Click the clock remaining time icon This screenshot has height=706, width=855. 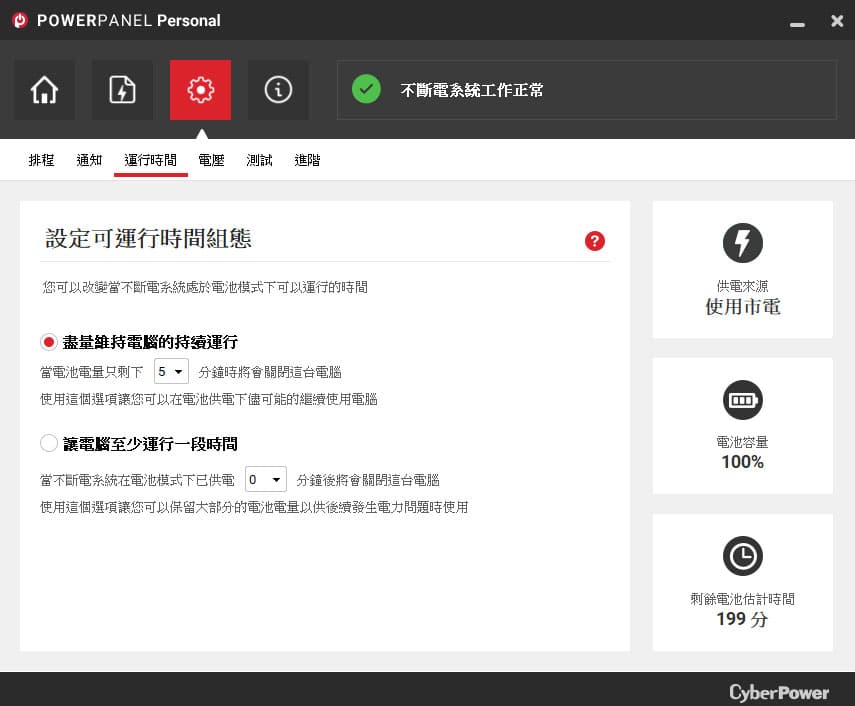(742, 556)
